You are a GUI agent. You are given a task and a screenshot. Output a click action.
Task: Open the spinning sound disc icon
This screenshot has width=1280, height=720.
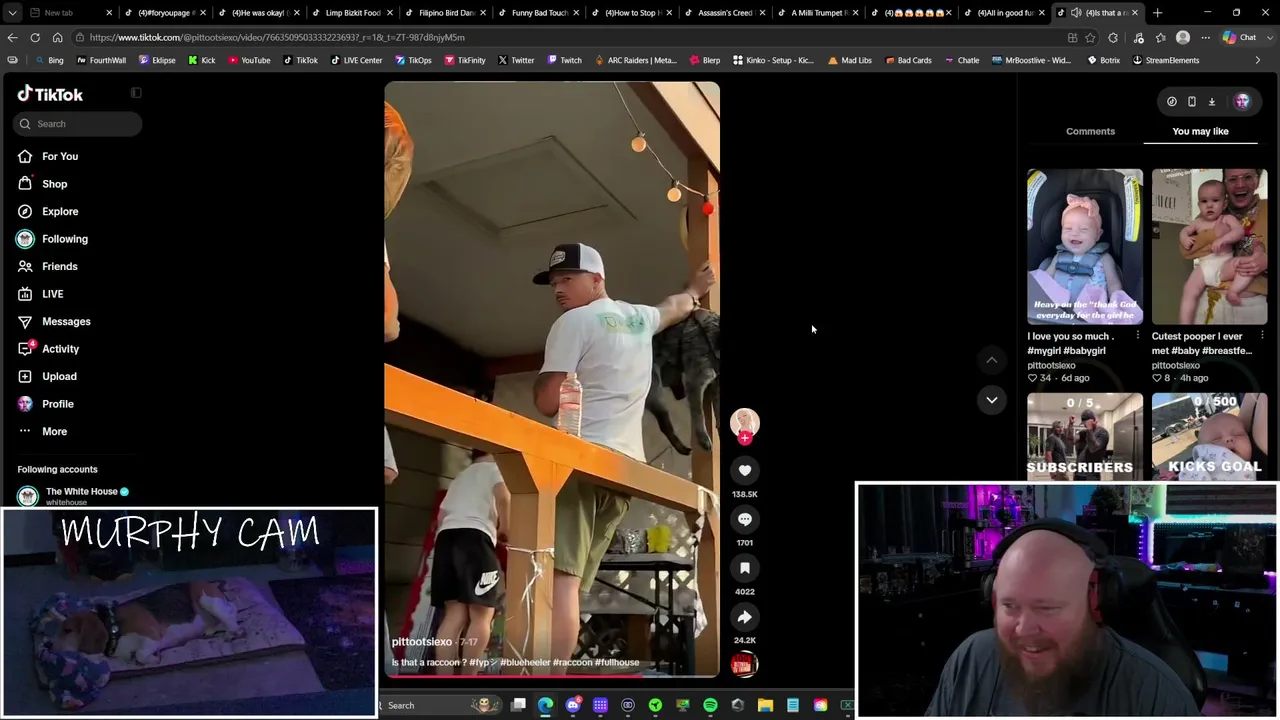click(x=744, y=664)
